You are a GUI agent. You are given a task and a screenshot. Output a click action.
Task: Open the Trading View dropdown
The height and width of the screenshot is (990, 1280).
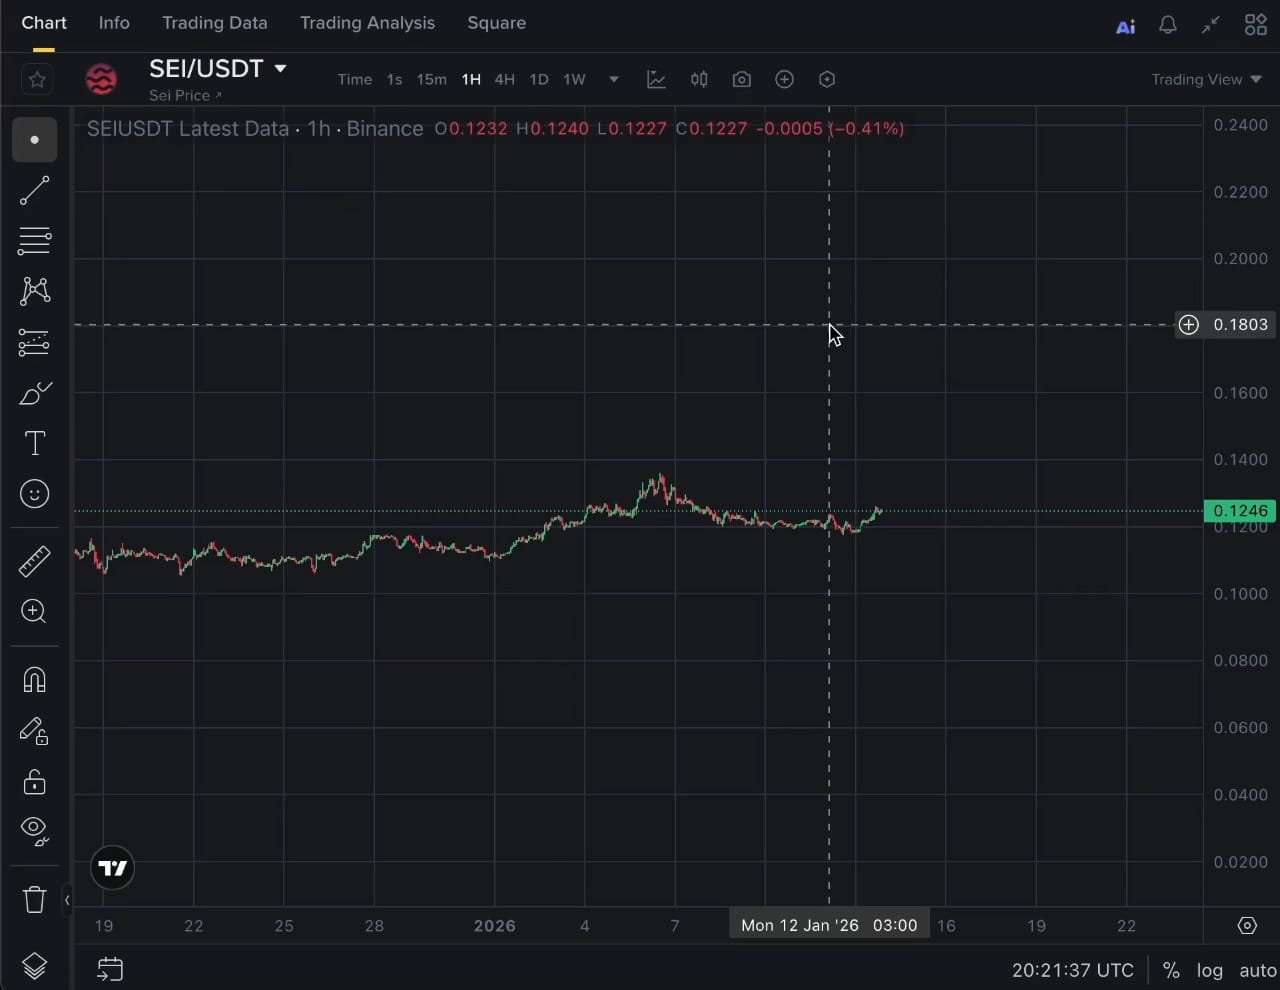point(1207,79)
